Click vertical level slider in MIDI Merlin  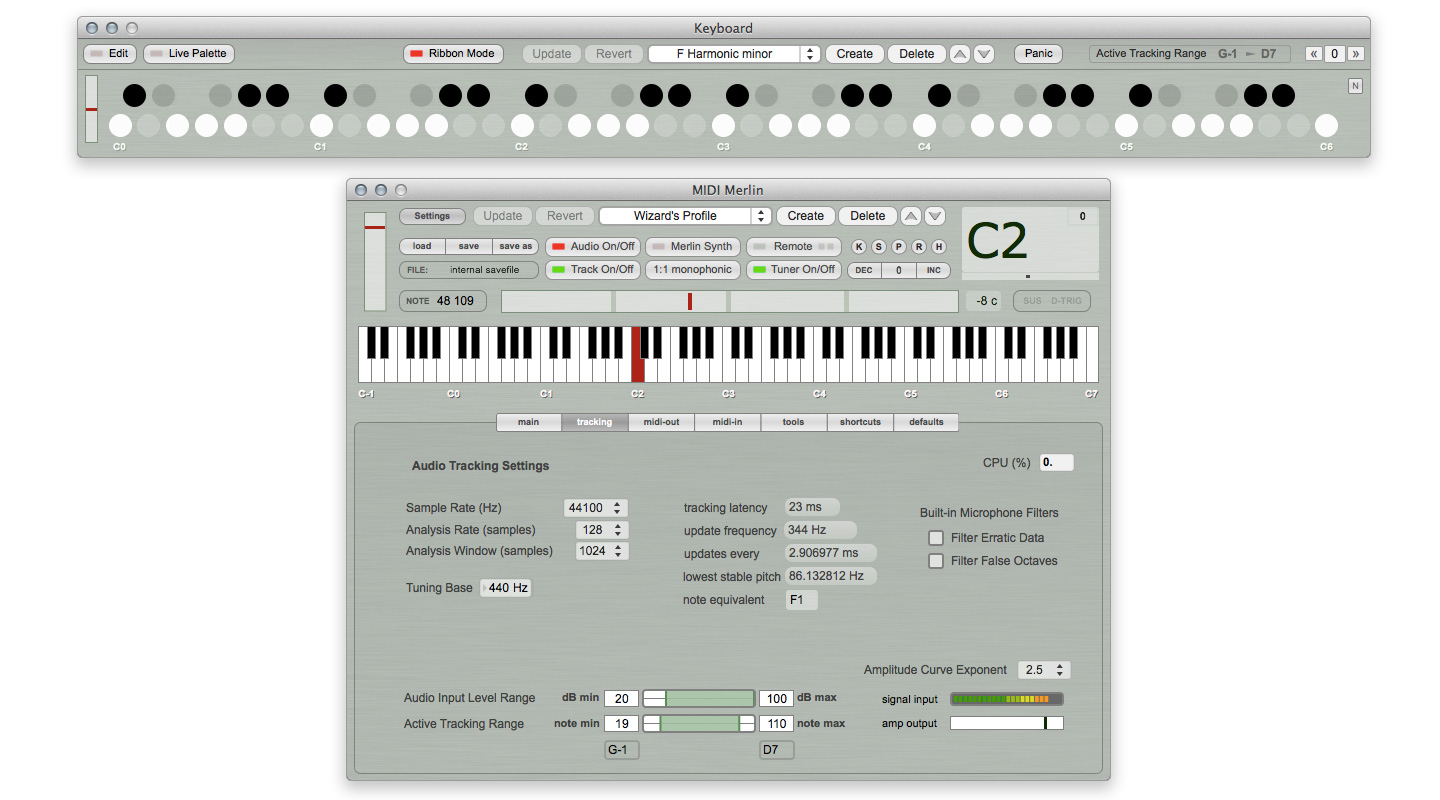click(375, 261)
